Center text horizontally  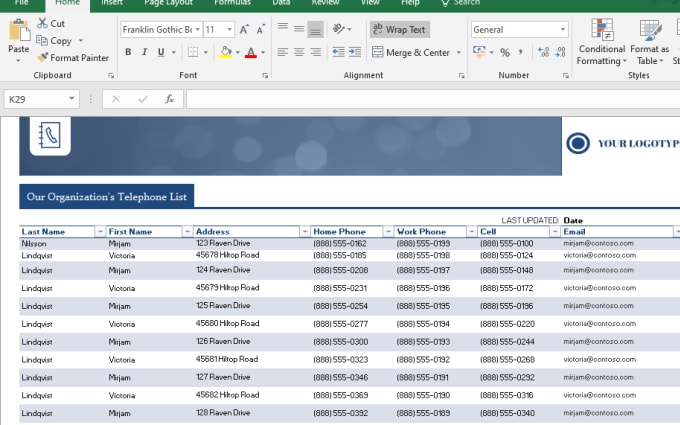(x=299, y=52)
